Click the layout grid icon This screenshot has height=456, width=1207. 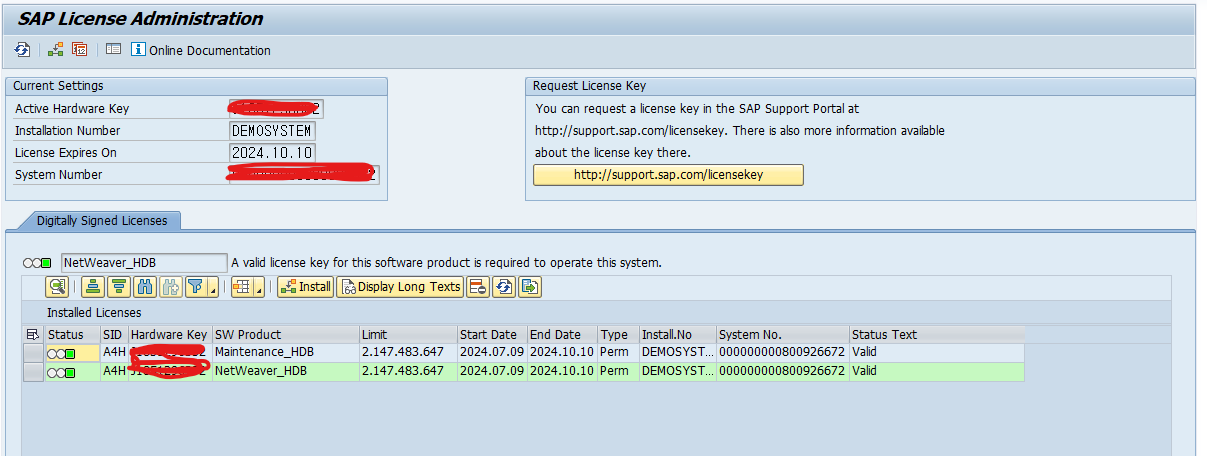241,287
